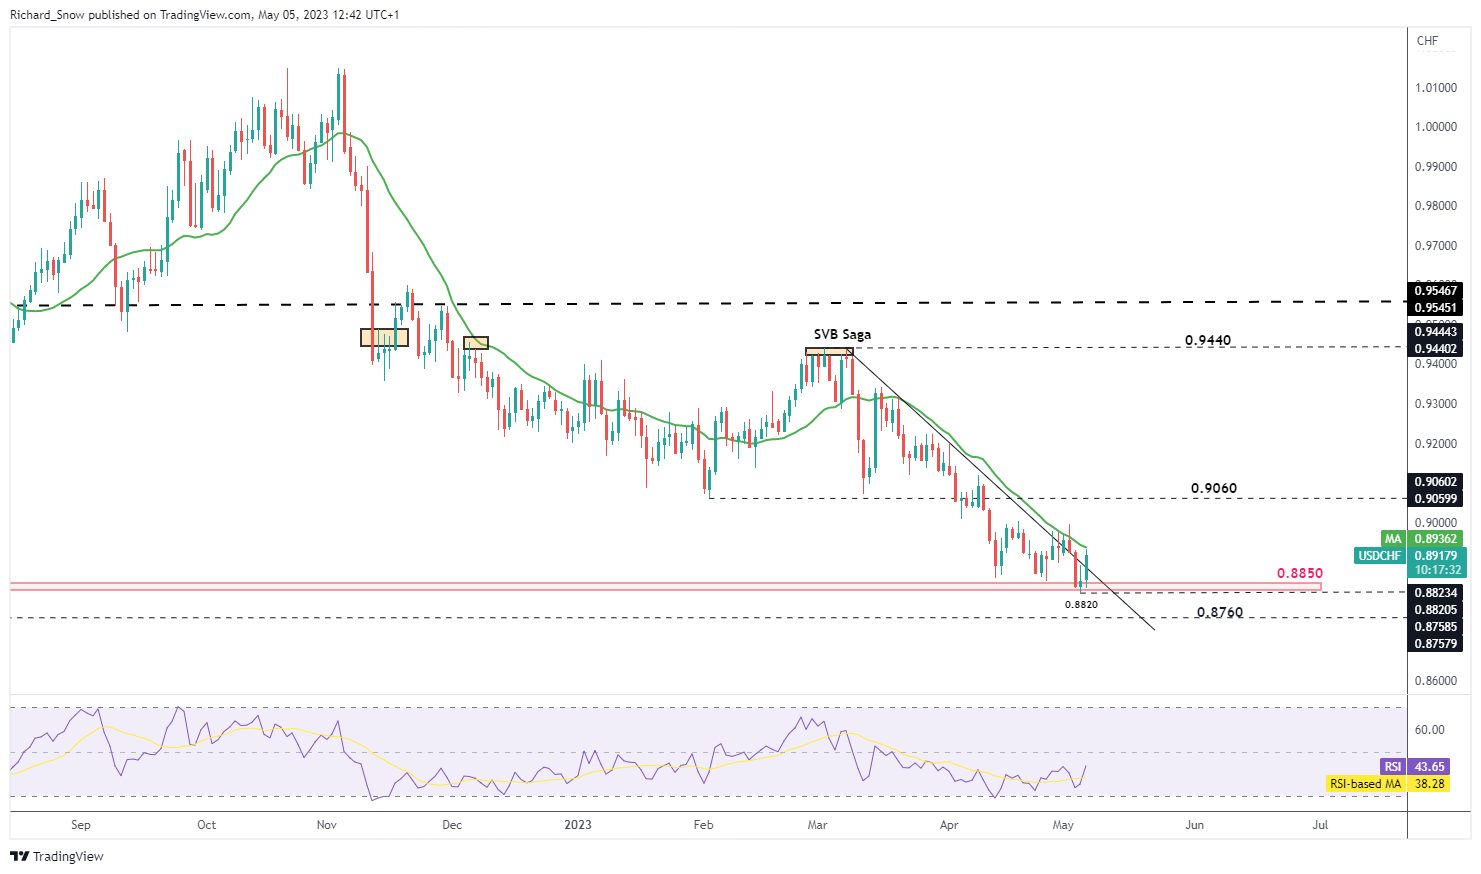
Task: Click the 0.88205 price axis tag
Action: [1436, 610]
